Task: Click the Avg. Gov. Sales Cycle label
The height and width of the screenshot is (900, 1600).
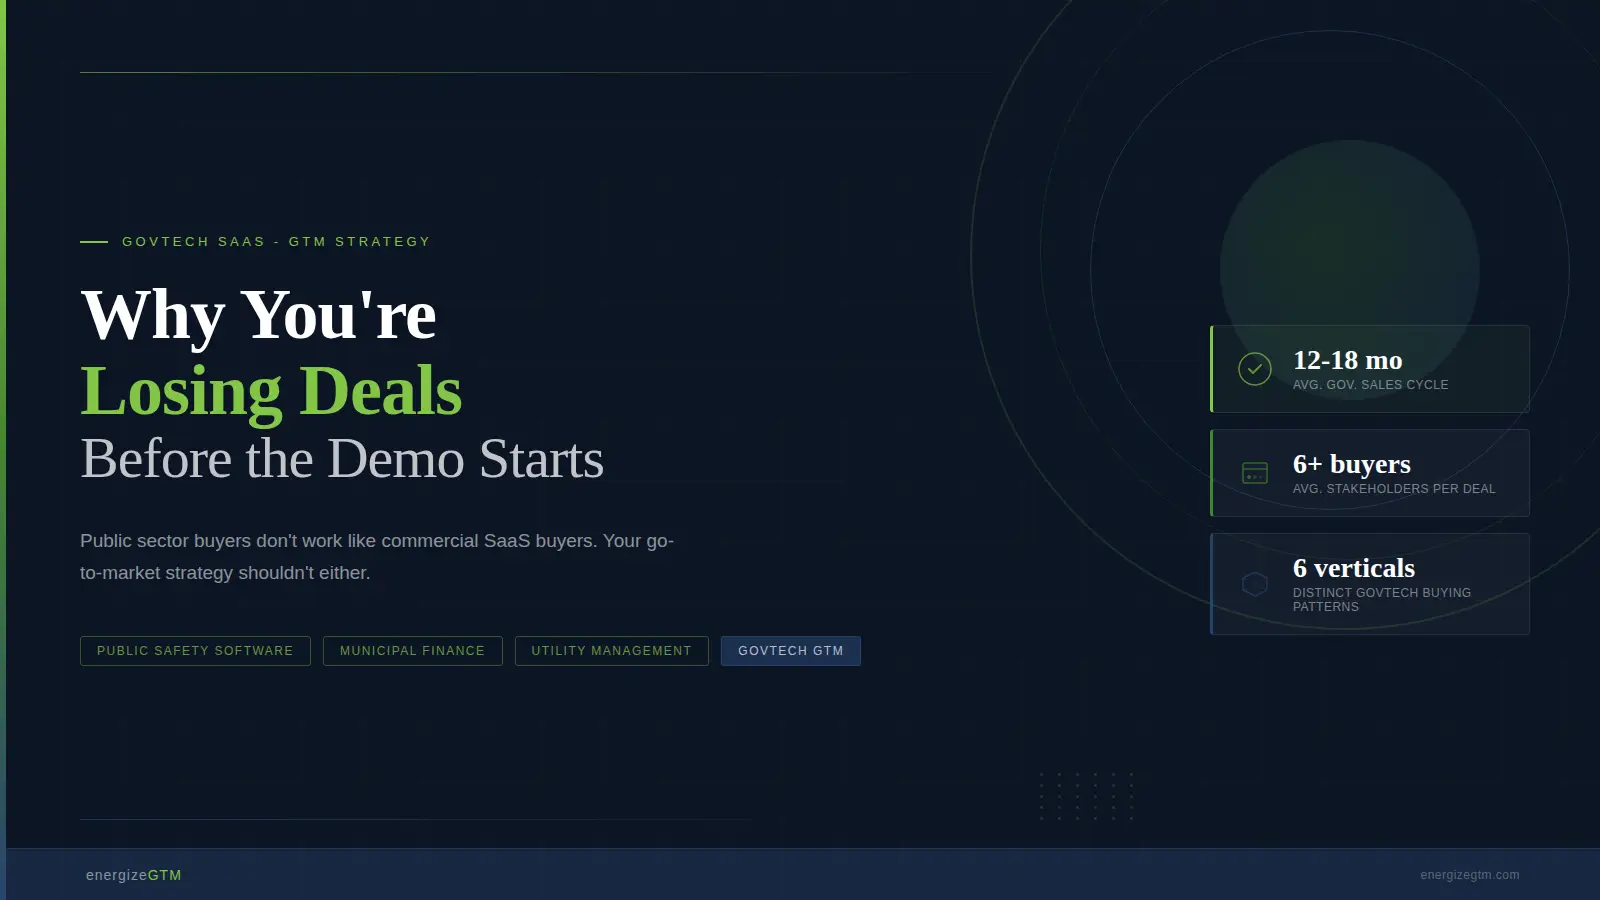Action: coord(1370,385)
